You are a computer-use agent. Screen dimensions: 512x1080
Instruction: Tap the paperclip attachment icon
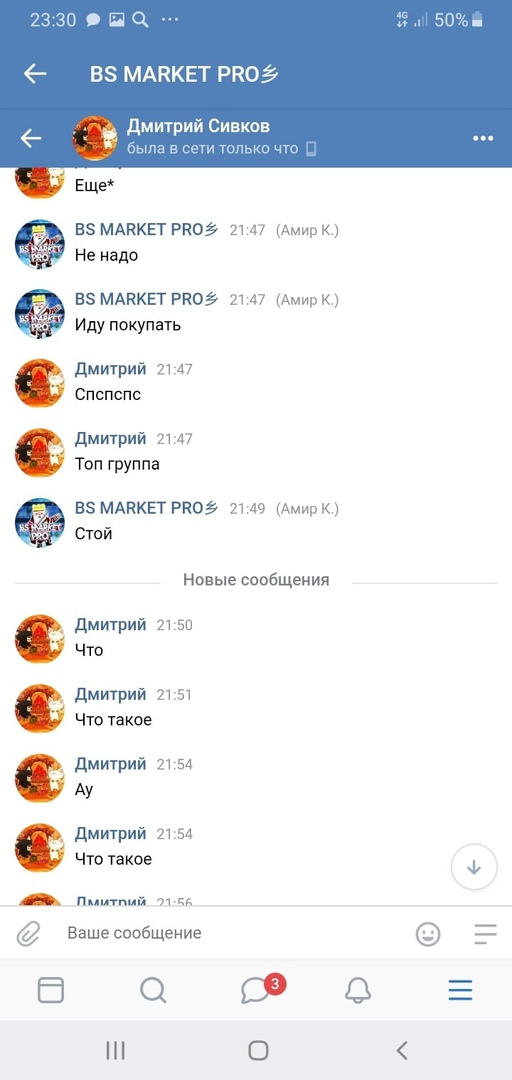tap(28, 934)
